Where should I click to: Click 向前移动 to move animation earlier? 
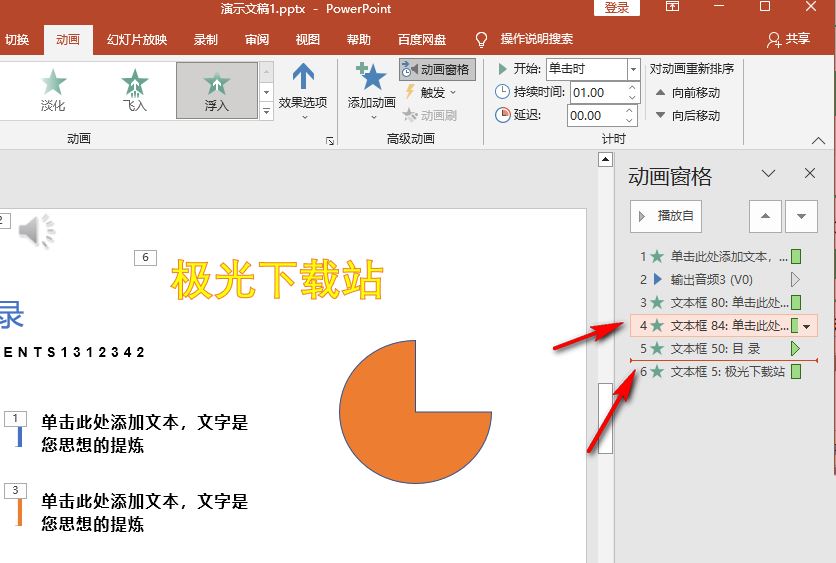point(688,92)
